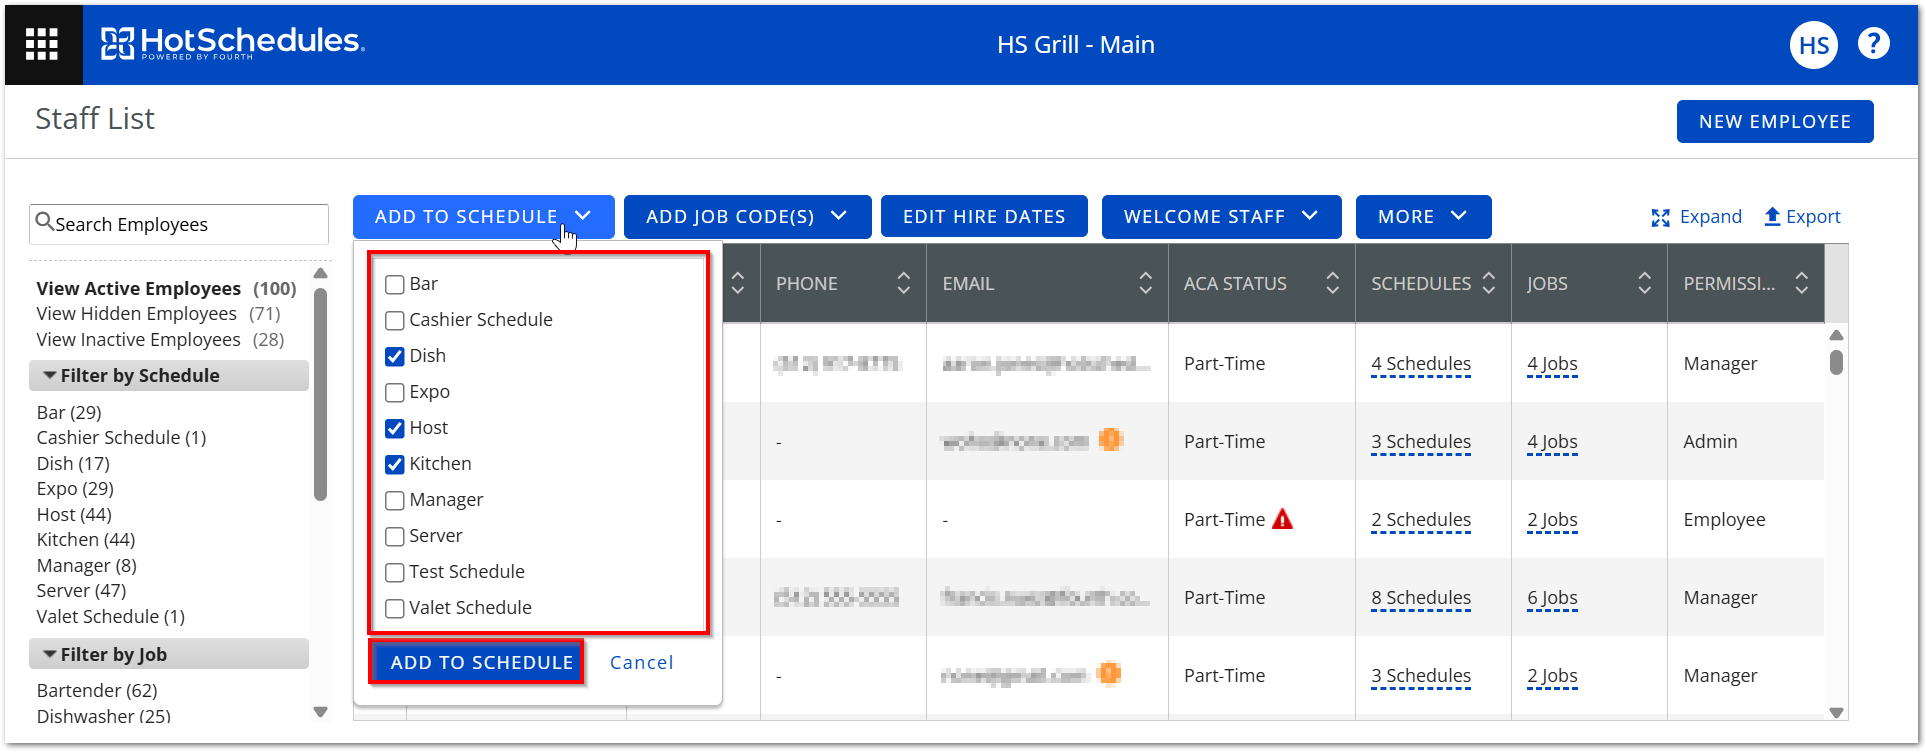
Task: Open the HS user profile avatar
Action: [x=1813, y=45]
